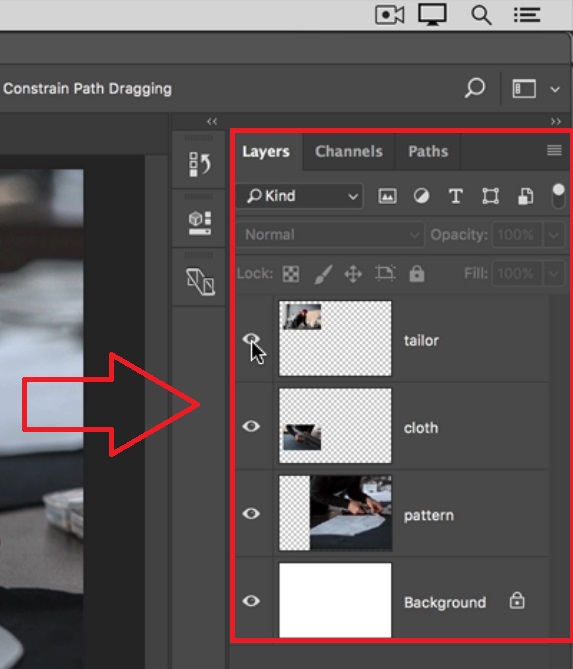
Task: Click the Fill value field
Action: 517,273
